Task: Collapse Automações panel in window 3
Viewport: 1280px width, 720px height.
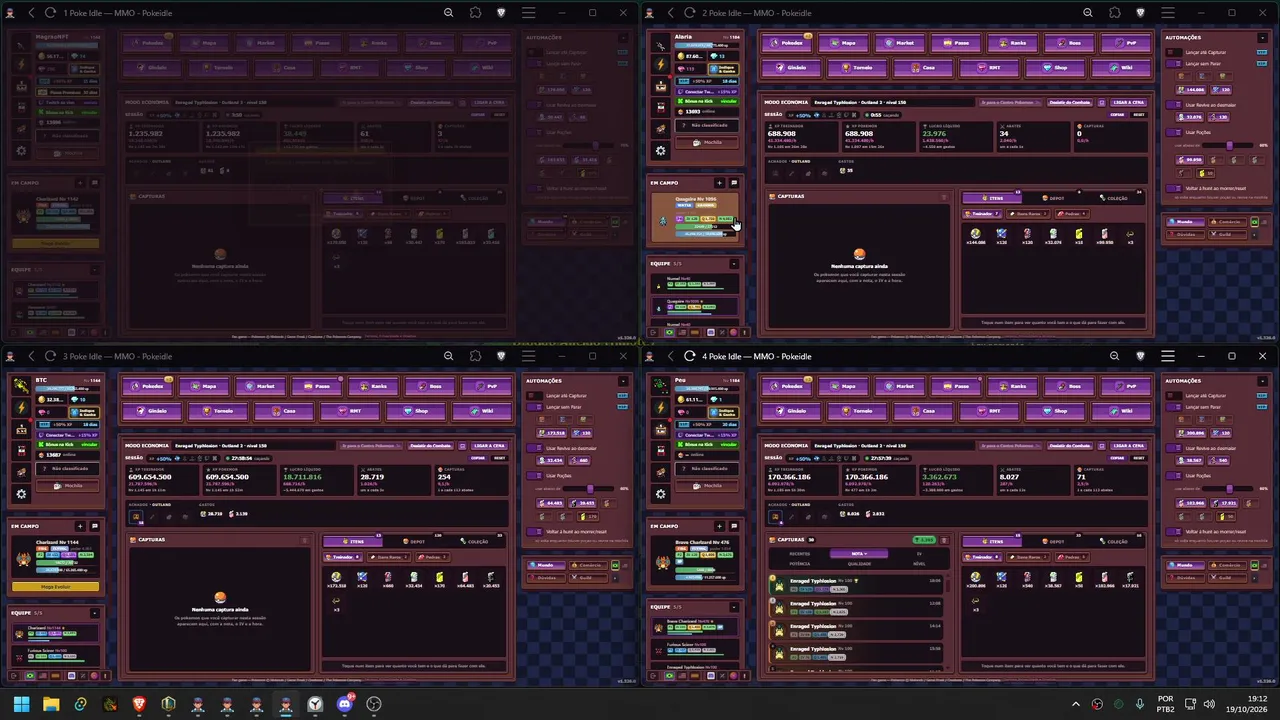Action: 623,380
